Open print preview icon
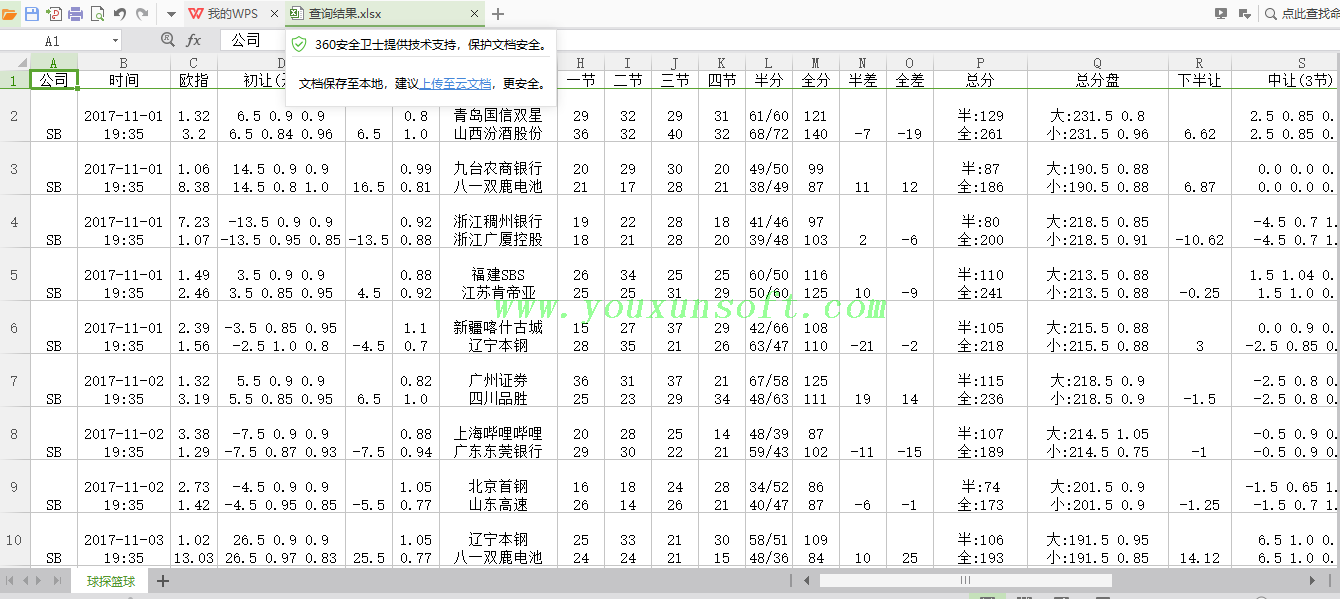This screenshot has height=599, width=1340. pyautogui.click(x=97, y=14)
